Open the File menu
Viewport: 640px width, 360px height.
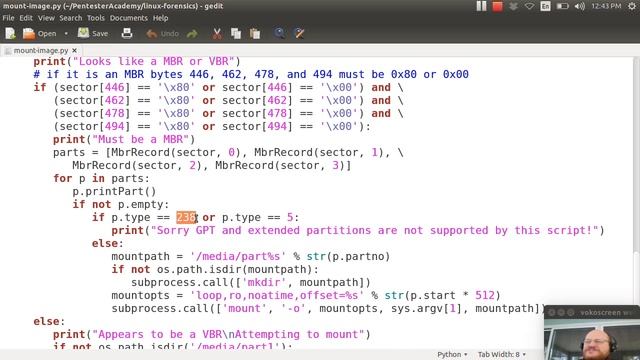click(x=8, y=18)
